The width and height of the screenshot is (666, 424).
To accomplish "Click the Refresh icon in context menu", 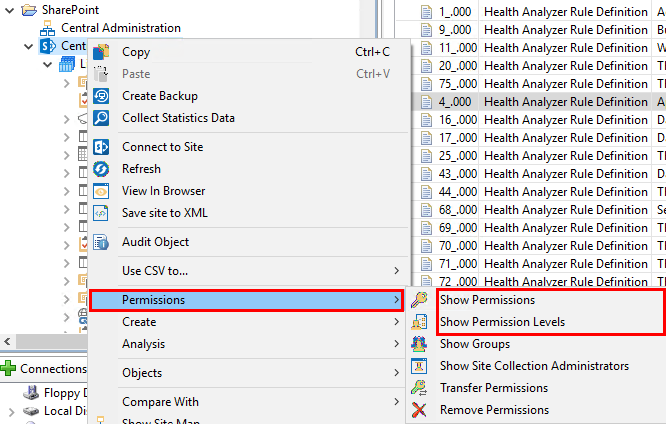I will coord(101,169).
